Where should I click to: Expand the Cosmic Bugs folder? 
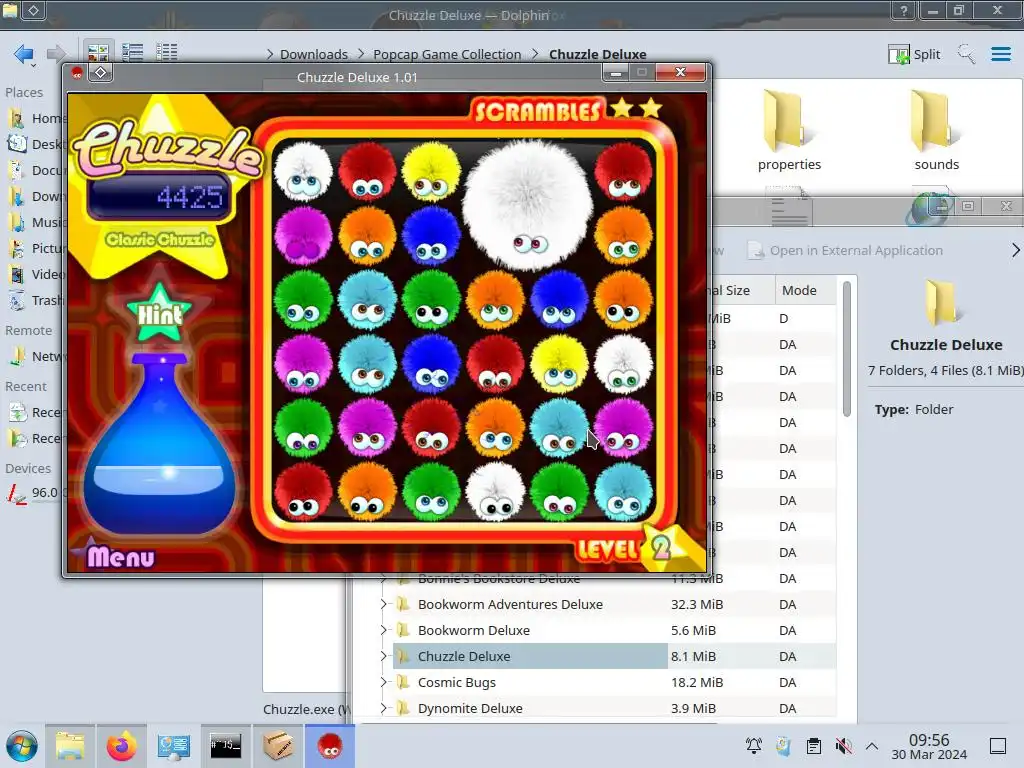click(x=383, y=682)
